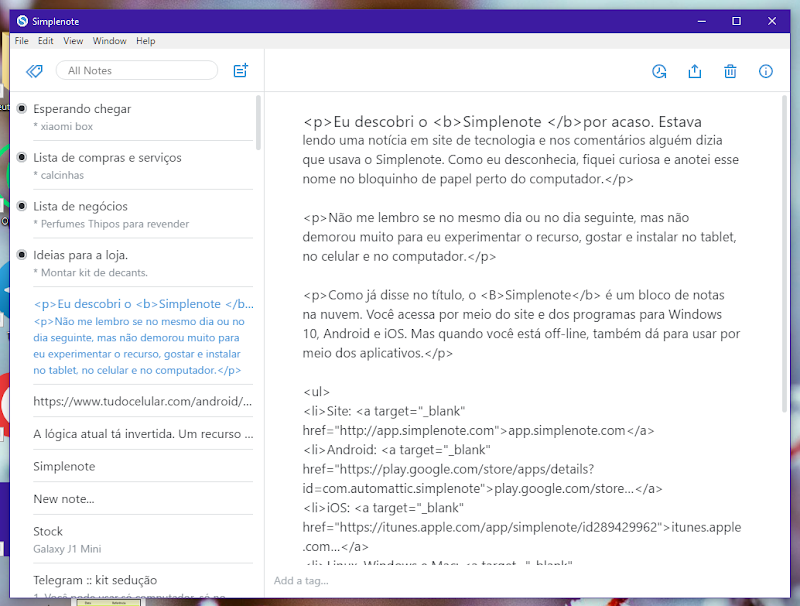Click the note list scrollbar
The width and height of the screenshot is (800, 606).
pos(258,122)
